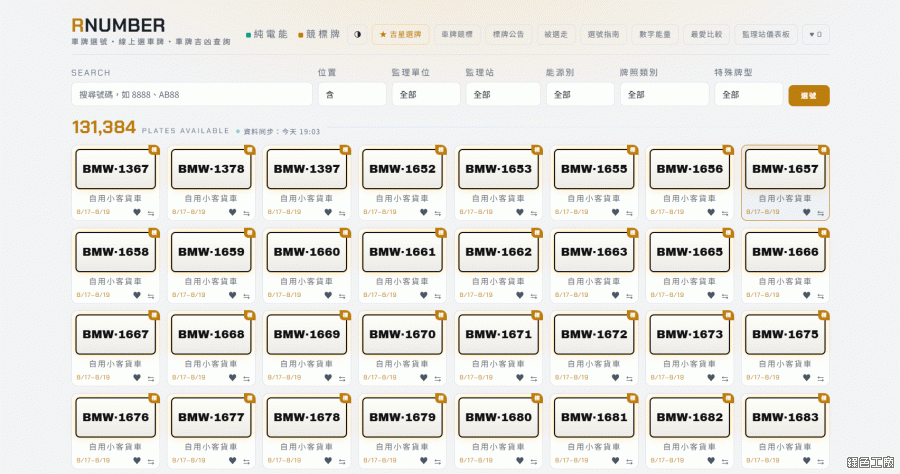This screenshot has height=474, width=900.
Task: Toggle dark/light theme contrast button
Action: (357, 34)
